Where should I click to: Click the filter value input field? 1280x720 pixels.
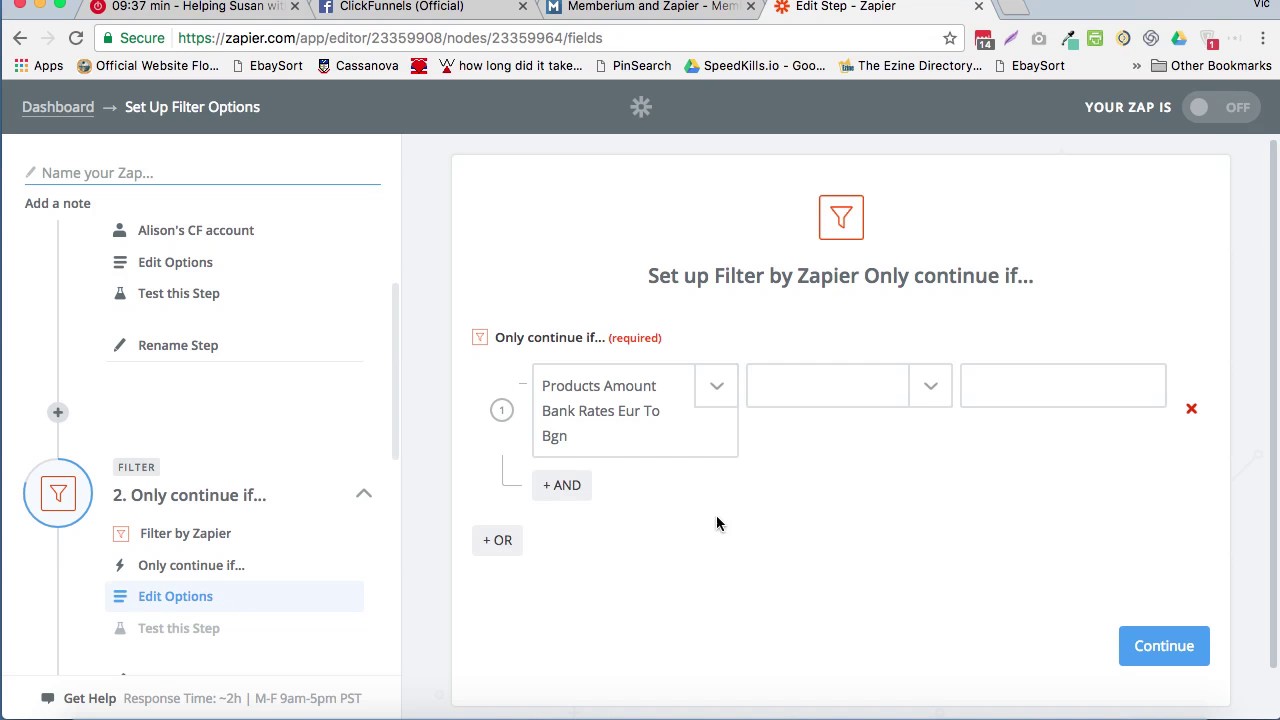click(1063, 386)
